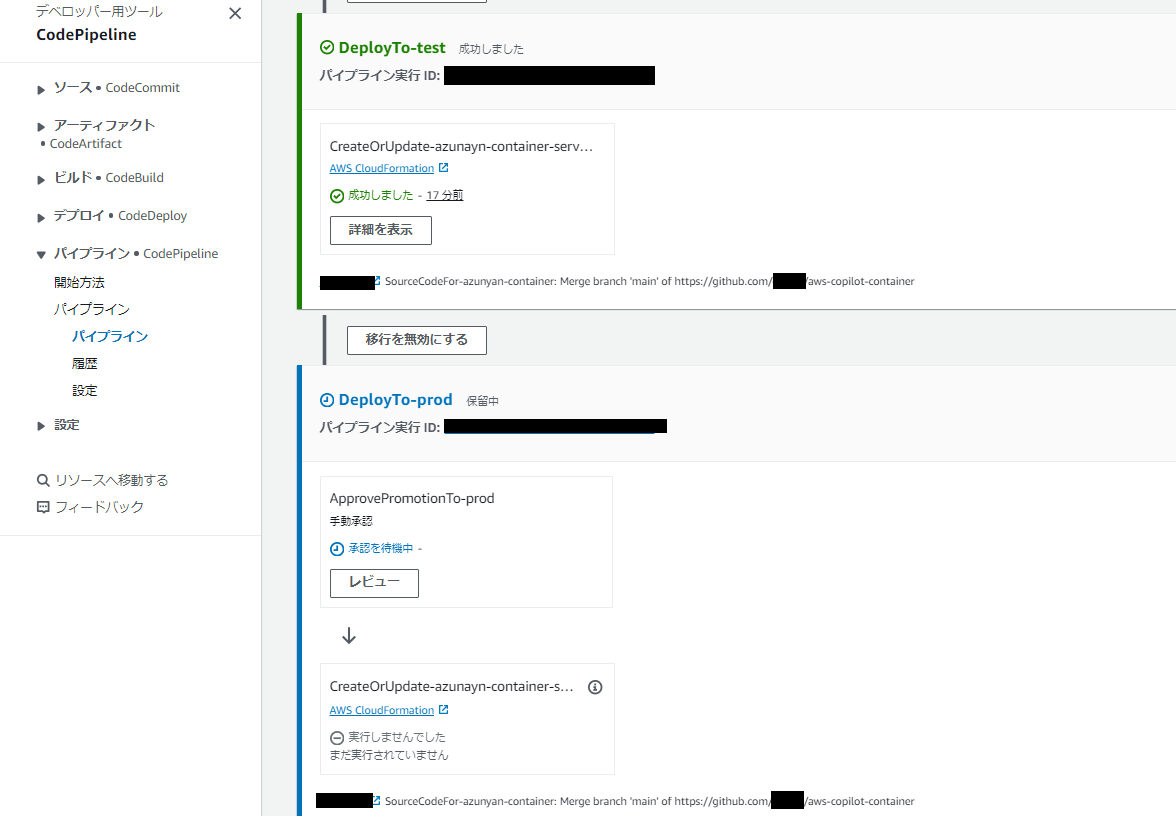
Task: Open the 履歴 menu item
Action: coord(85,364)
